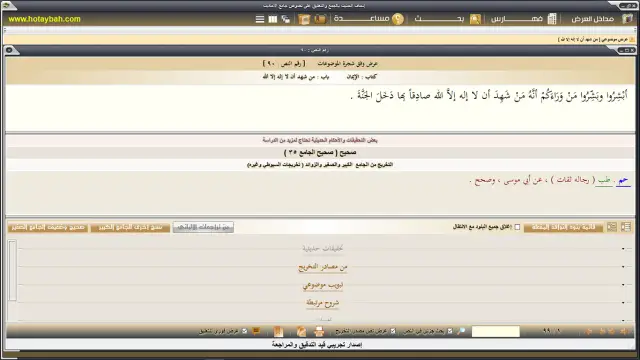Go to the first text with the rightmost arrow
The width and height of the screenshot is (640, 360).
click(624, 331)
